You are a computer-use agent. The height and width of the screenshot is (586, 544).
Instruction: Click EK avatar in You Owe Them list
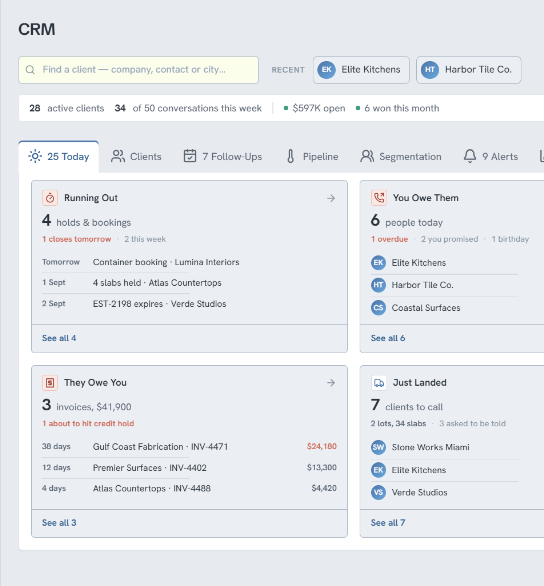378,263
